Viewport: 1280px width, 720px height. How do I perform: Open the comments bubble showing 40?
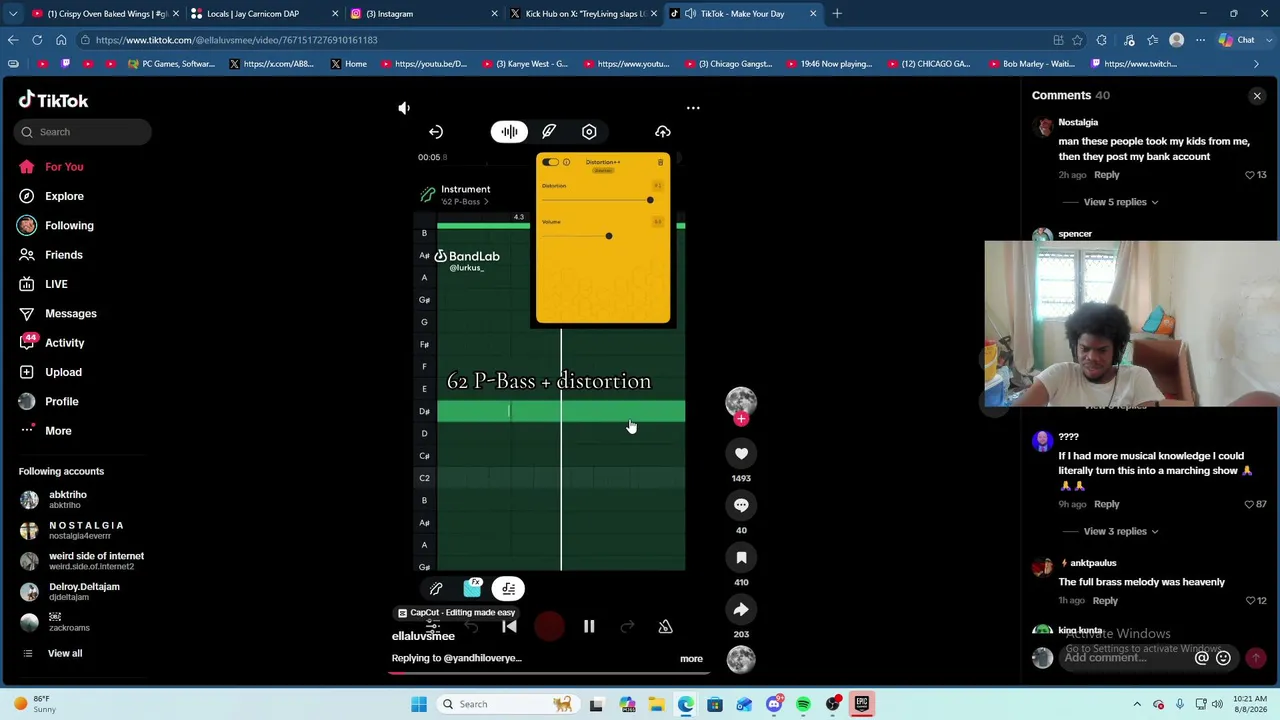[x=741, y=506]
